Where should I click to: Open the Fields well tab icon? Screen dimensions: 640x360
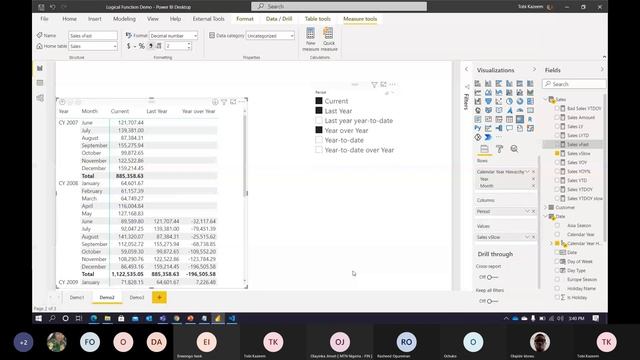tap(484, 149)
